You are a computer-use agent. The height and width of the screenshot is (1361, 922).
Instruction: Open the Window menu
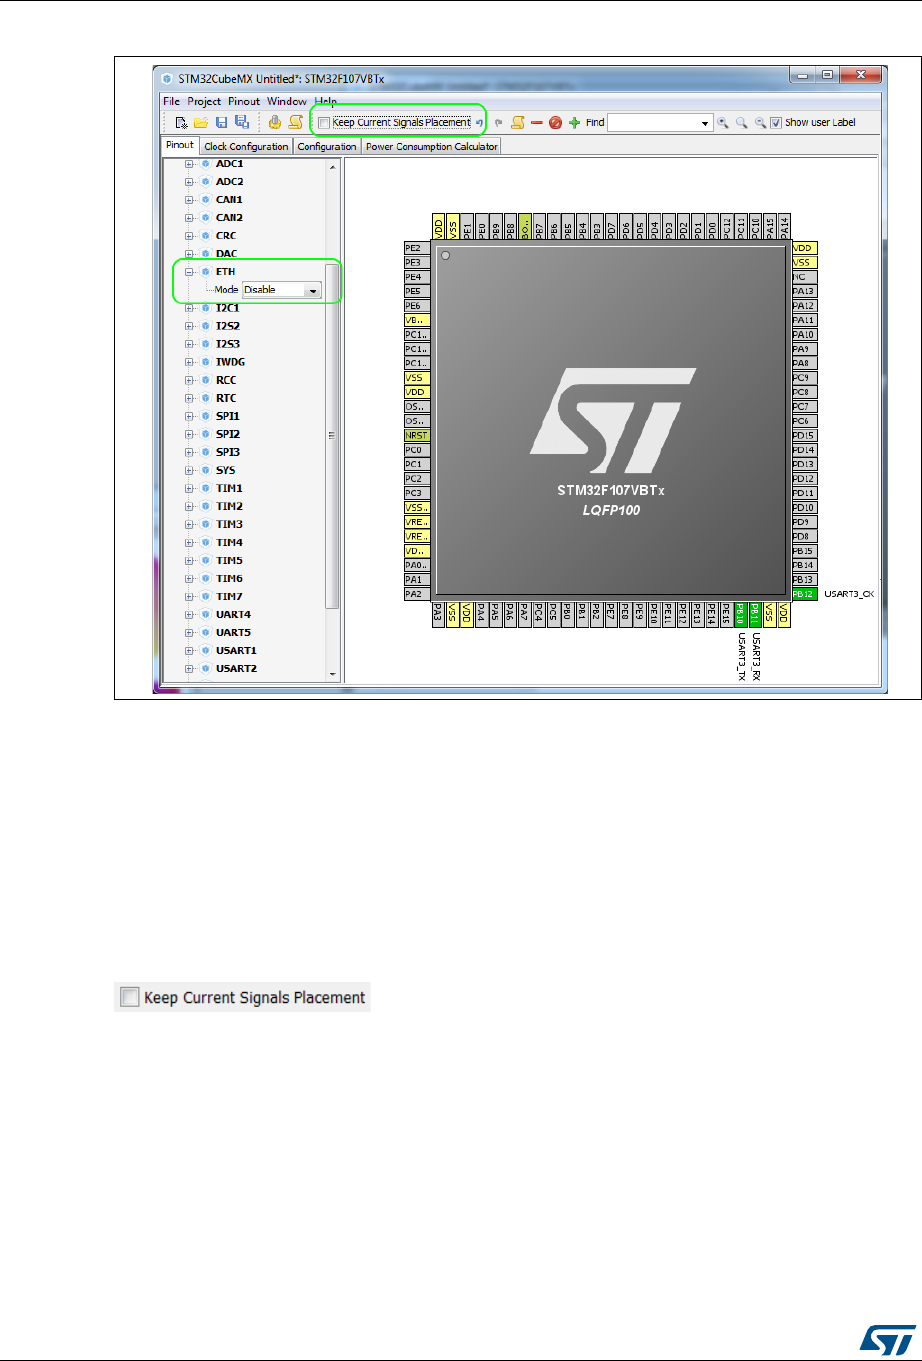287,101
